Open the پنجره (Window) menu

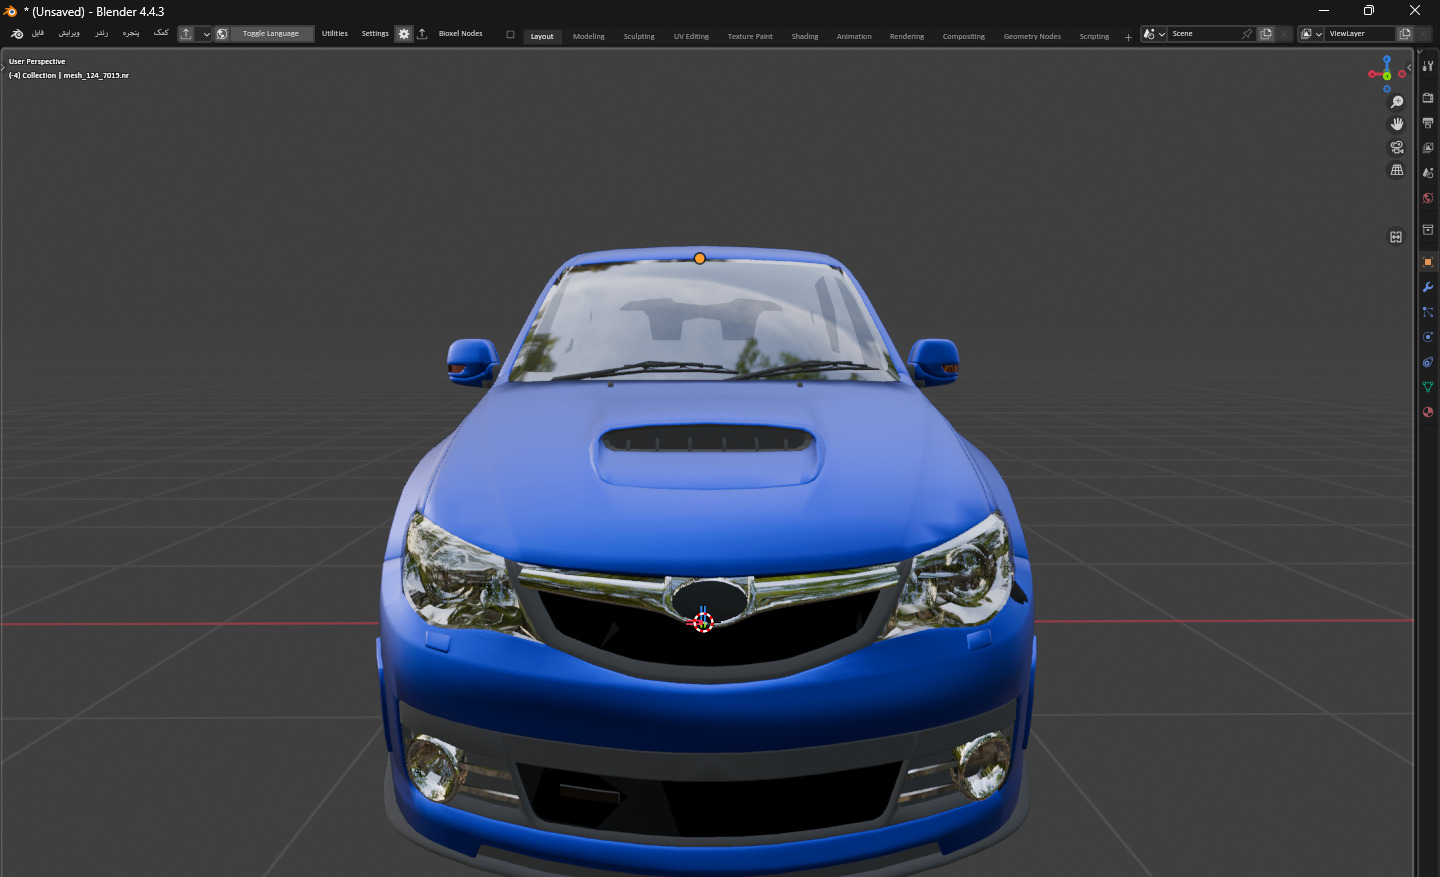coord(131,33)
